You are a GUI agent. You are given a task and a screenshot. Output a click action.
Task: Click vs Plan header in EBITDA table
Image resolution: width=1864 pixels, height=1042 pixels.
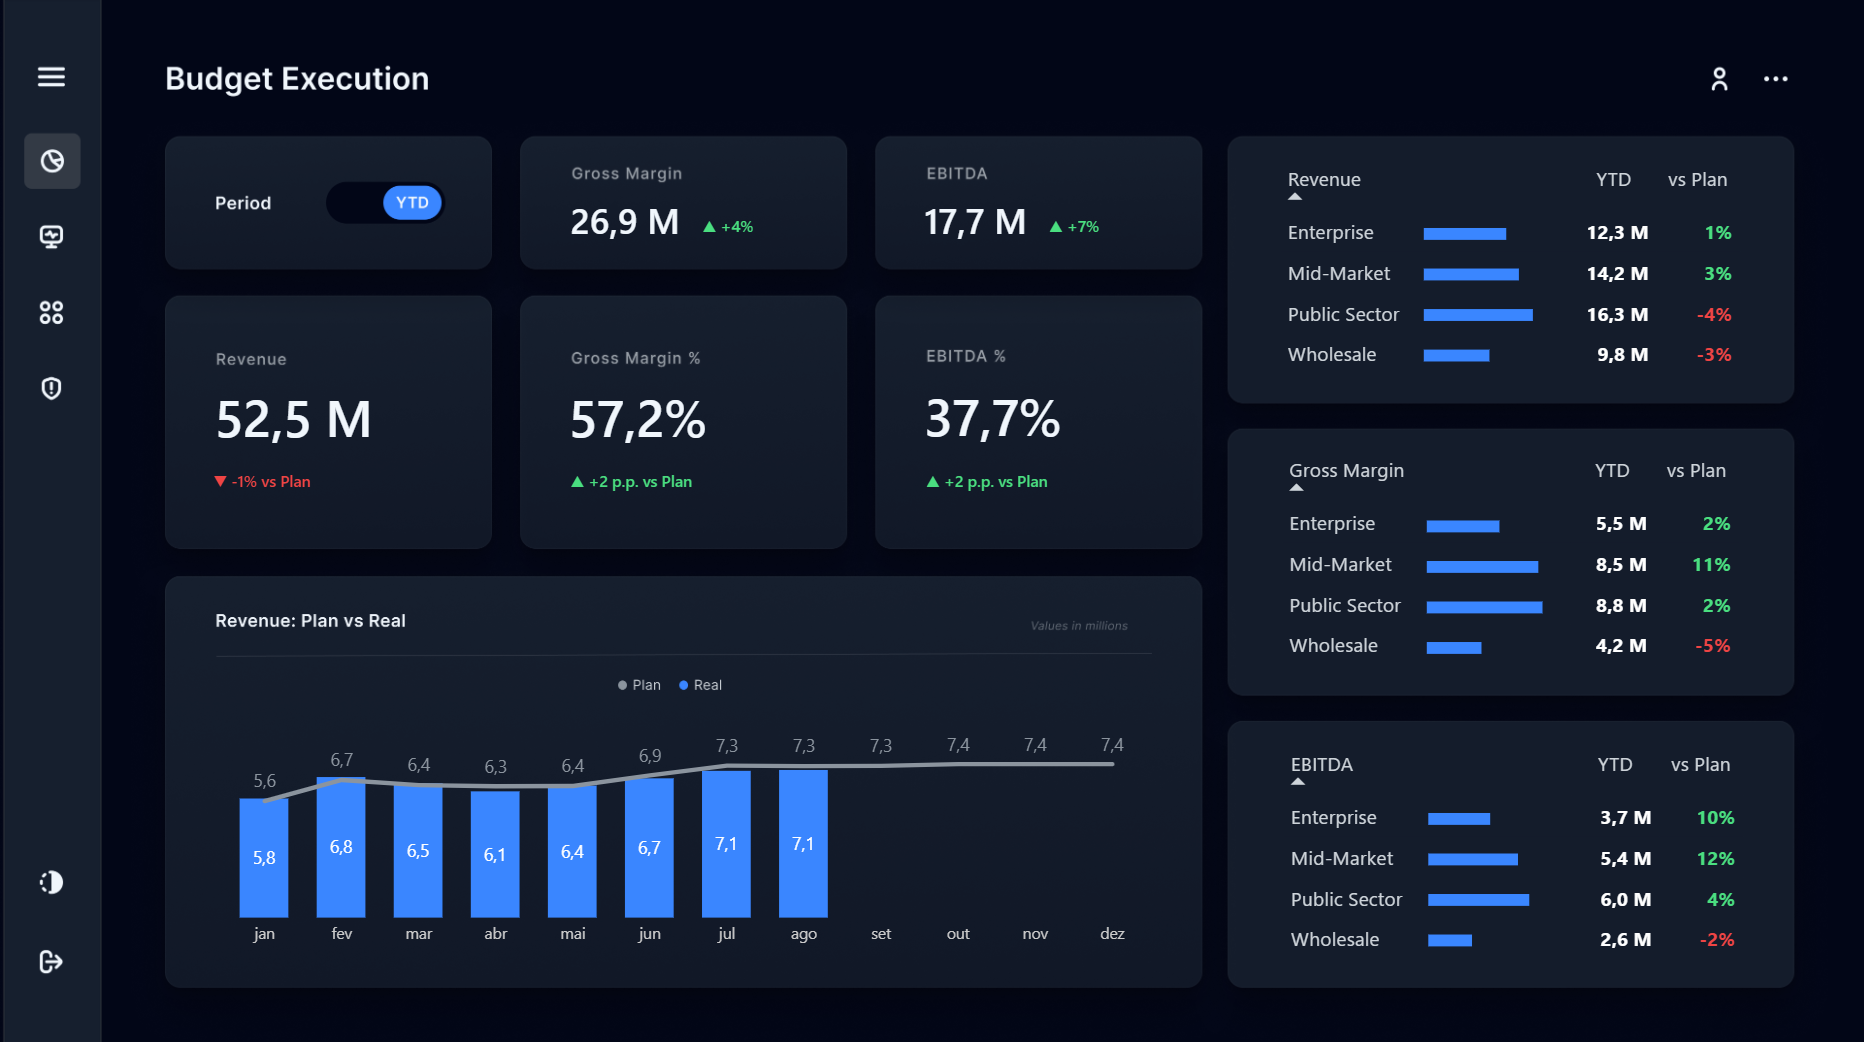[1700, 765]
